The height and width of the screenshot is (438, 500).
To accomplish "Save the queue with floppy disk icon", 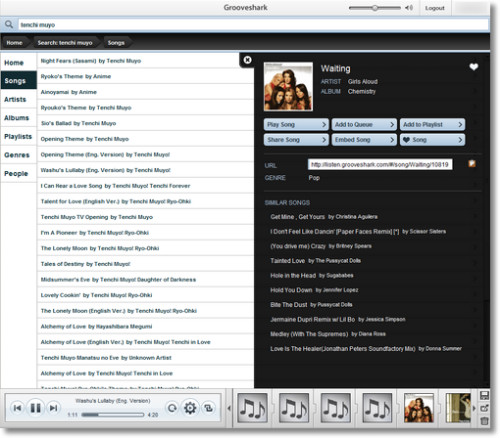I will click(484, 395).
